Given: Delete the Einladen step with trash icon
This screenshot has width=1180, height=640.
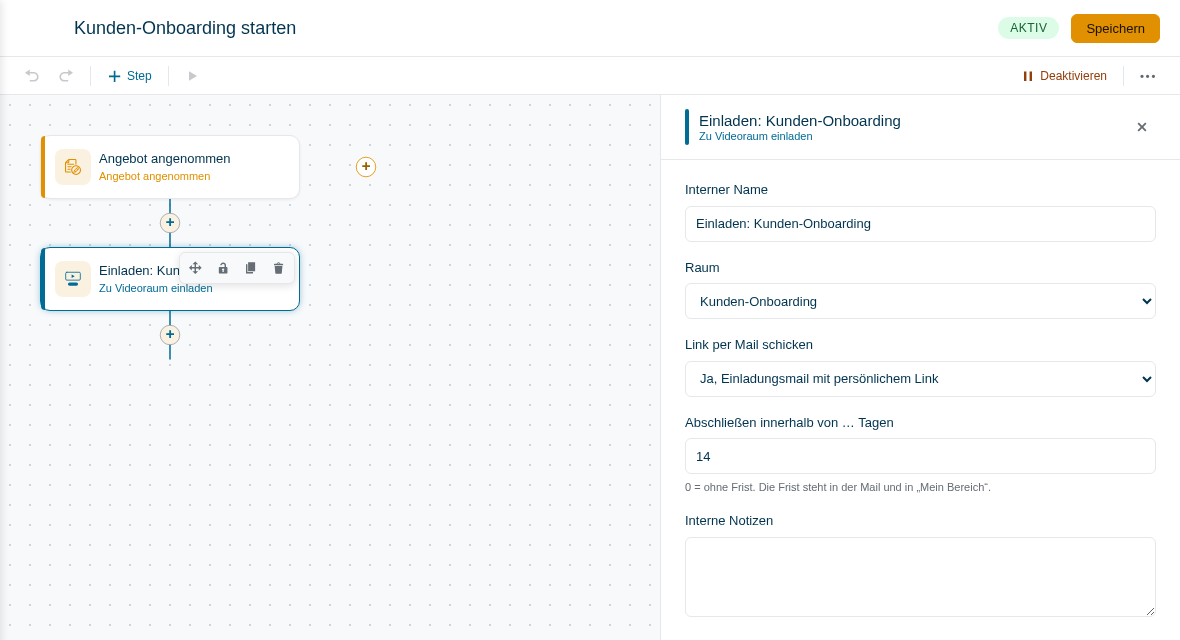Looking at the screenshot, I should [x=278, y=268].
